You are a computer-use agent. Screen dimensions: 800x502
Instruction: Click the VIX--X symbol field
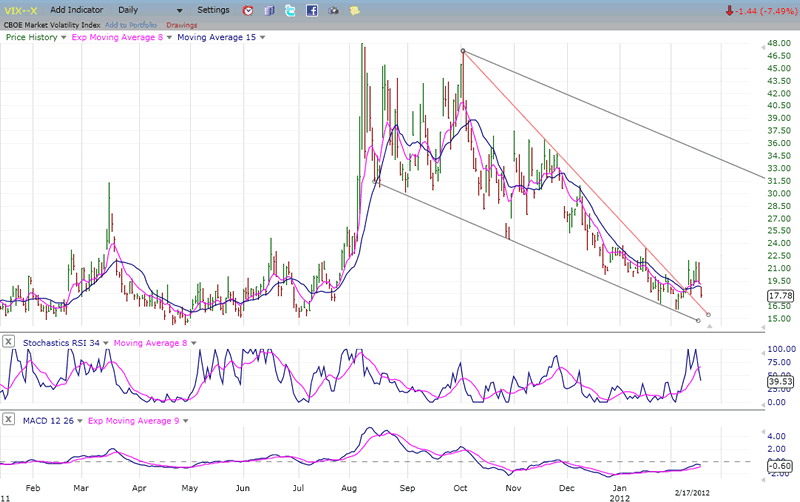pos(20,10)
